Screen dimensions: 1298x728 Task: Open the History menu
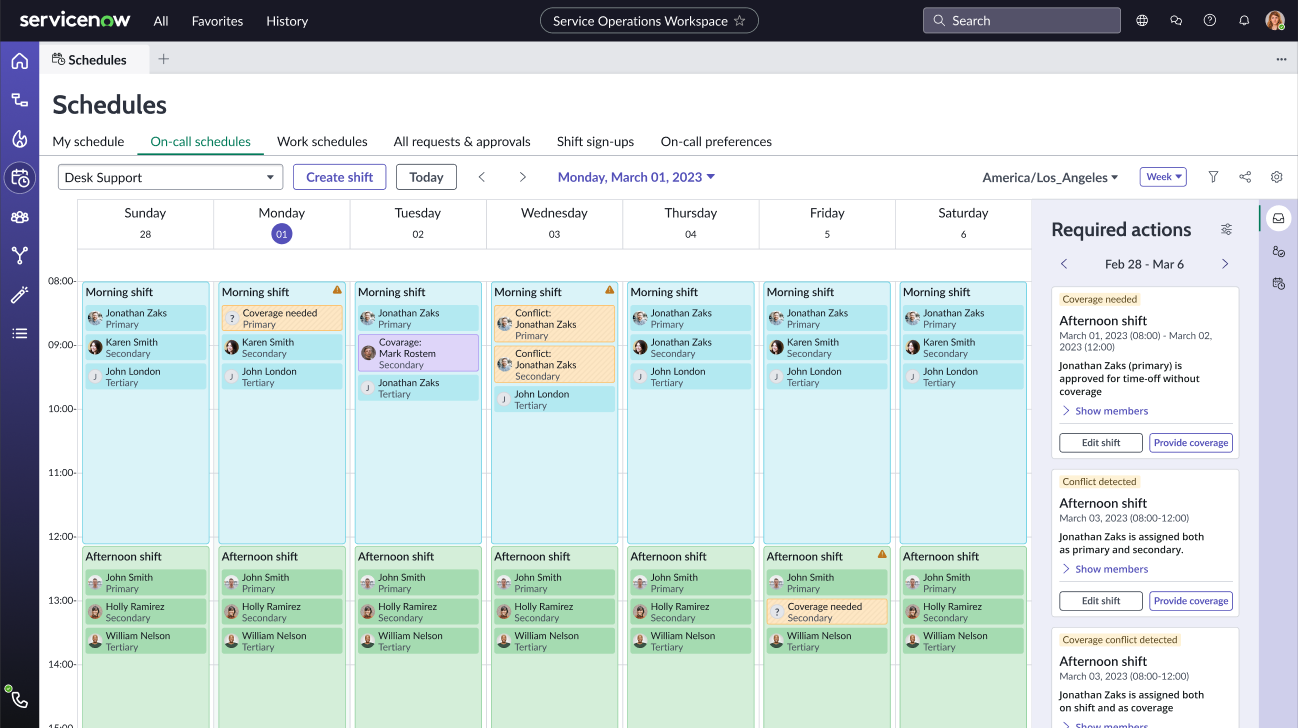point(287,21)
